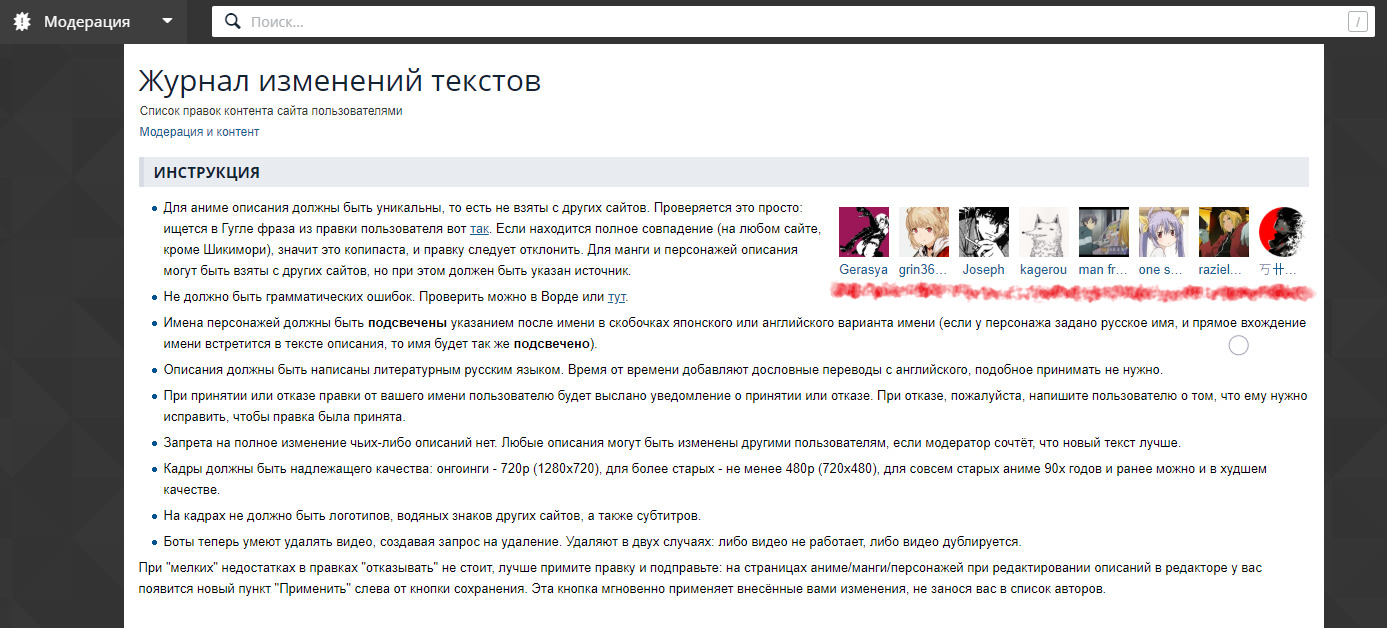Open the kagerou wolf avatar
This screenshot has width=1387, height=628.
(1043, 232)
